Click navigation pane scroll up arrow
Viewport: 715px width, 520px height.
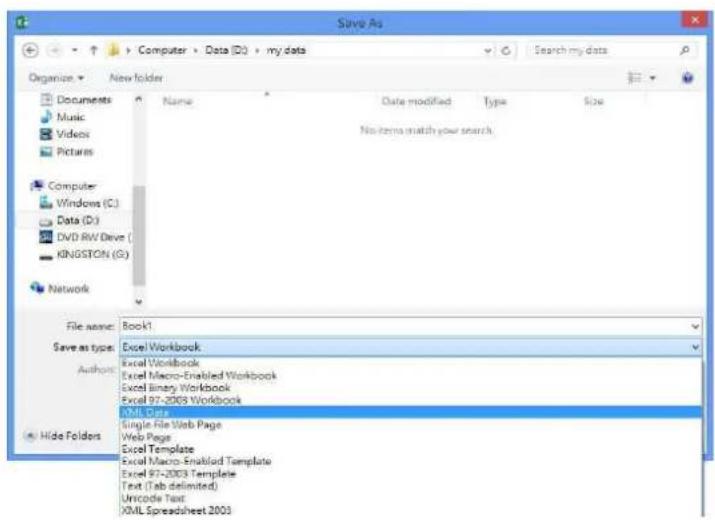[x=139, y=99]
